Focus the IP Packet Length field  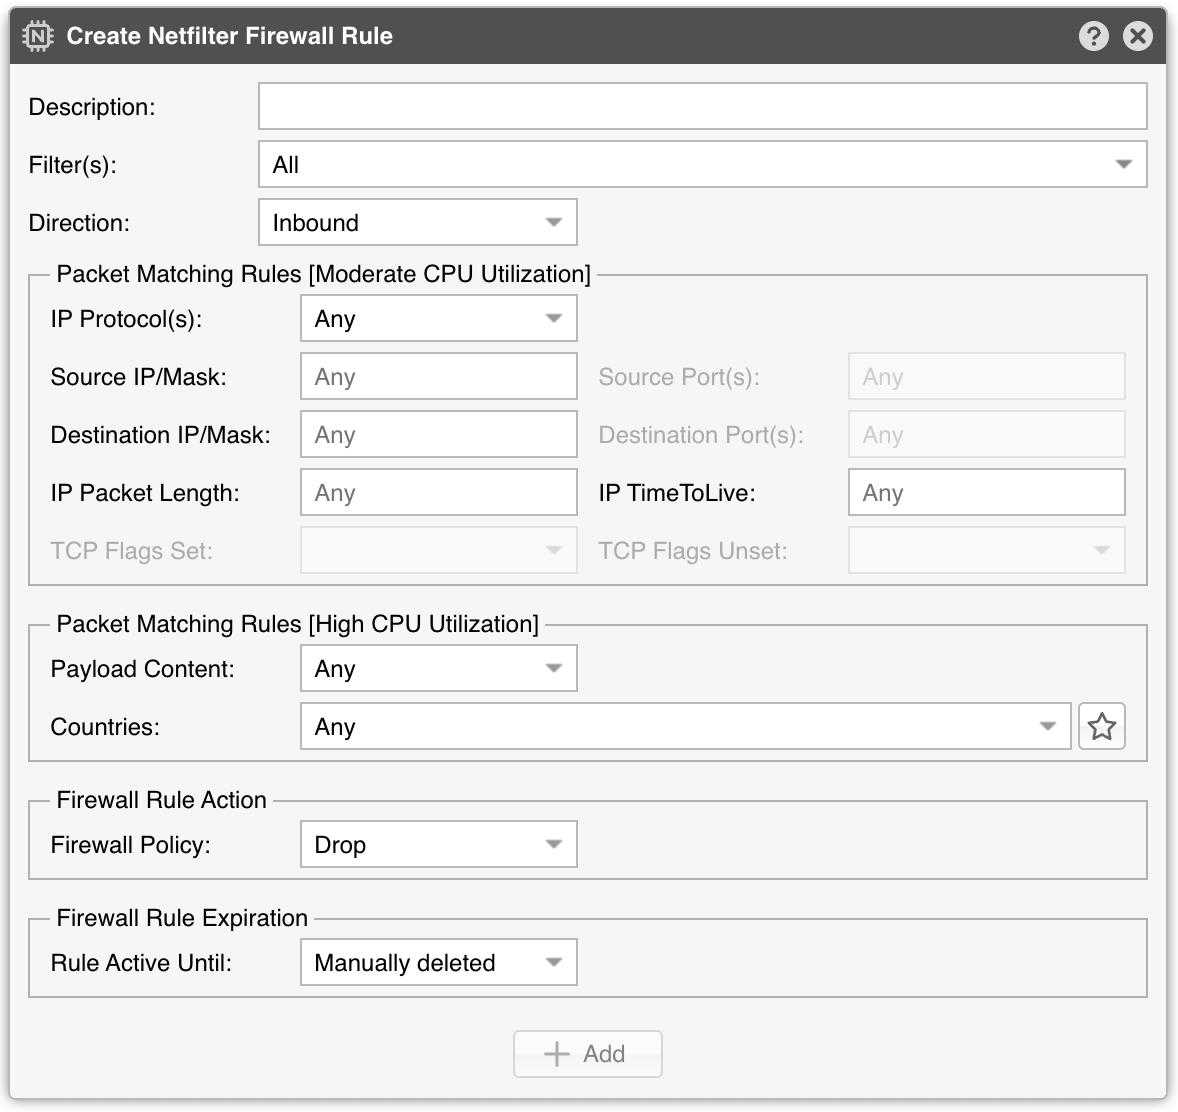[x=439, y=493]
